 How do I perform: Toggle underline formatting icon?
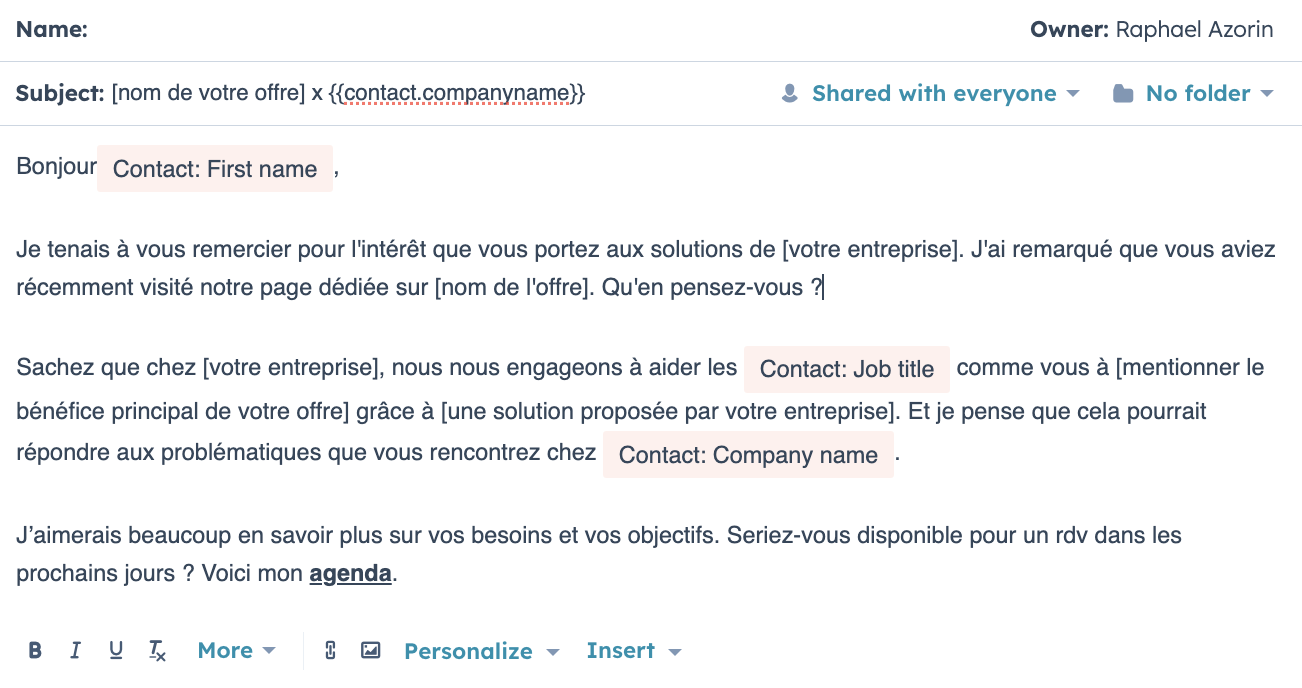pyautogui.click(x=116, y=651)
